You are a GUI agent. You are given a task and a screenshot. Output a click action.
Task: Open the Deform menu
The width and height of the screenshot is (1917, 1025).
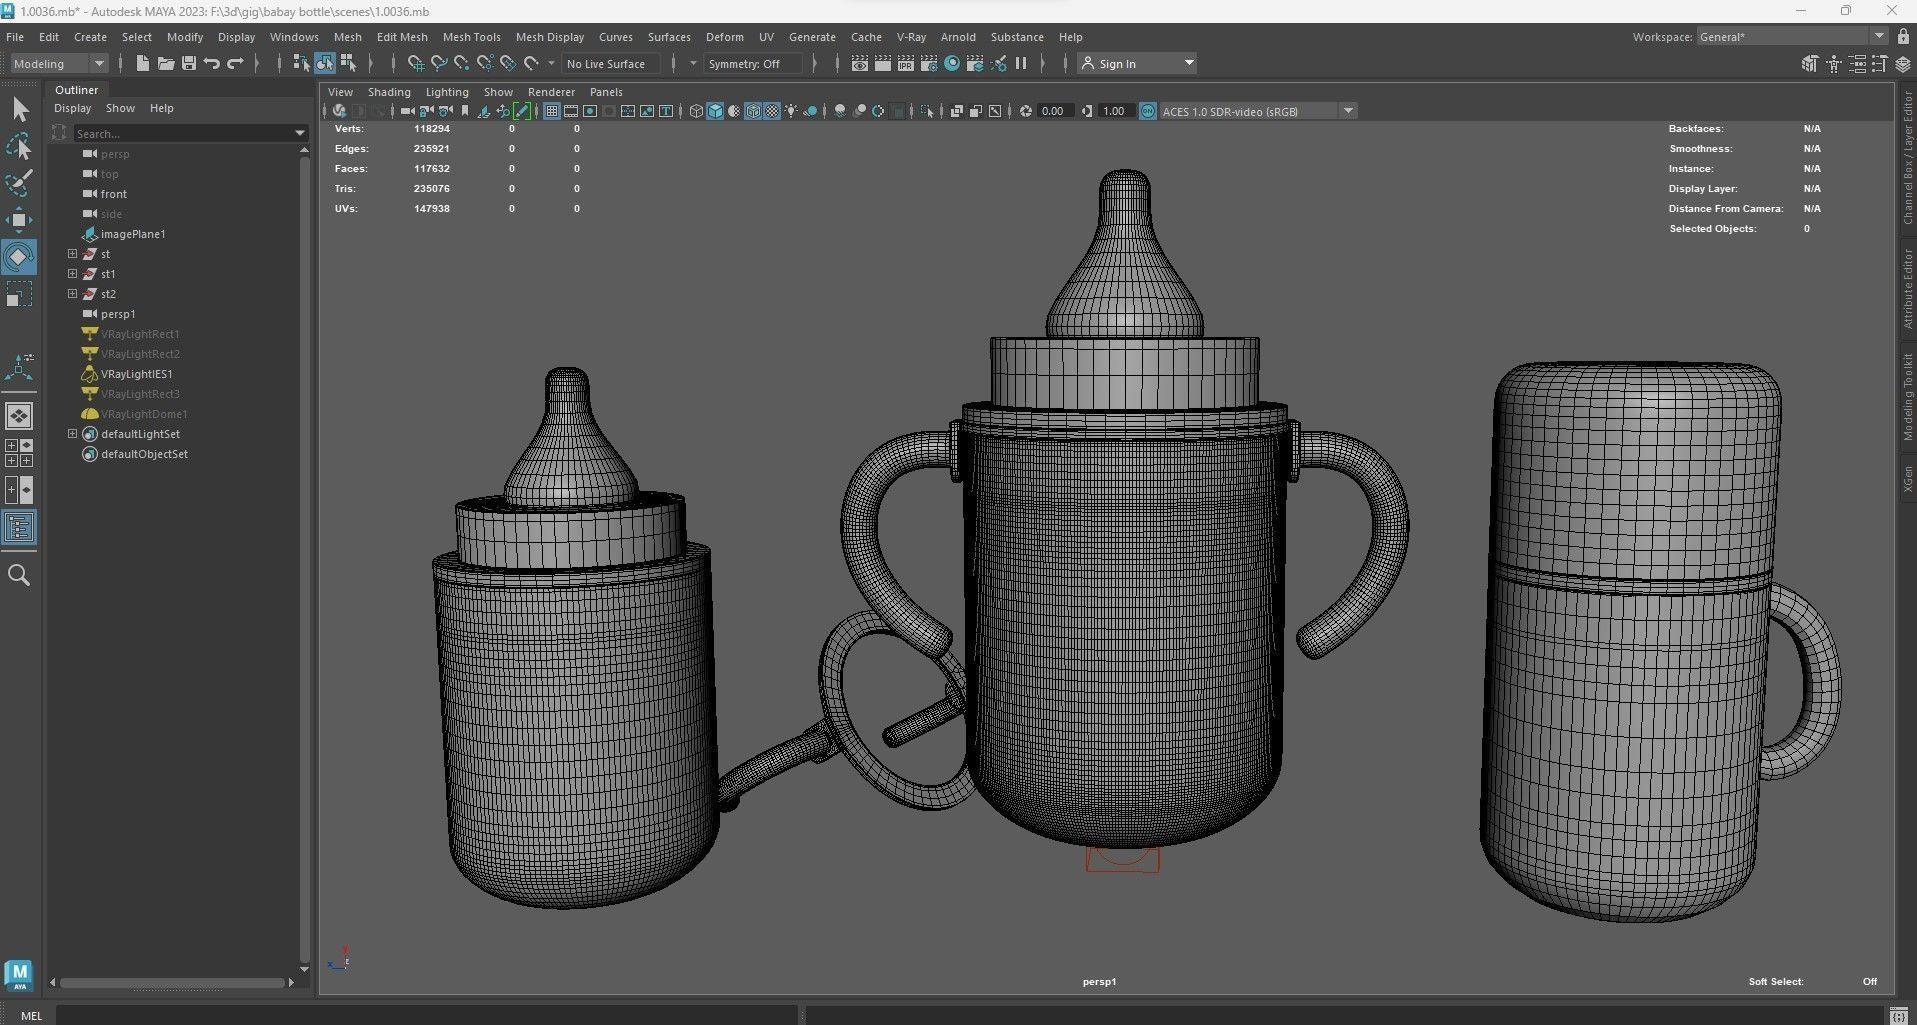click(x=724, y=37)
